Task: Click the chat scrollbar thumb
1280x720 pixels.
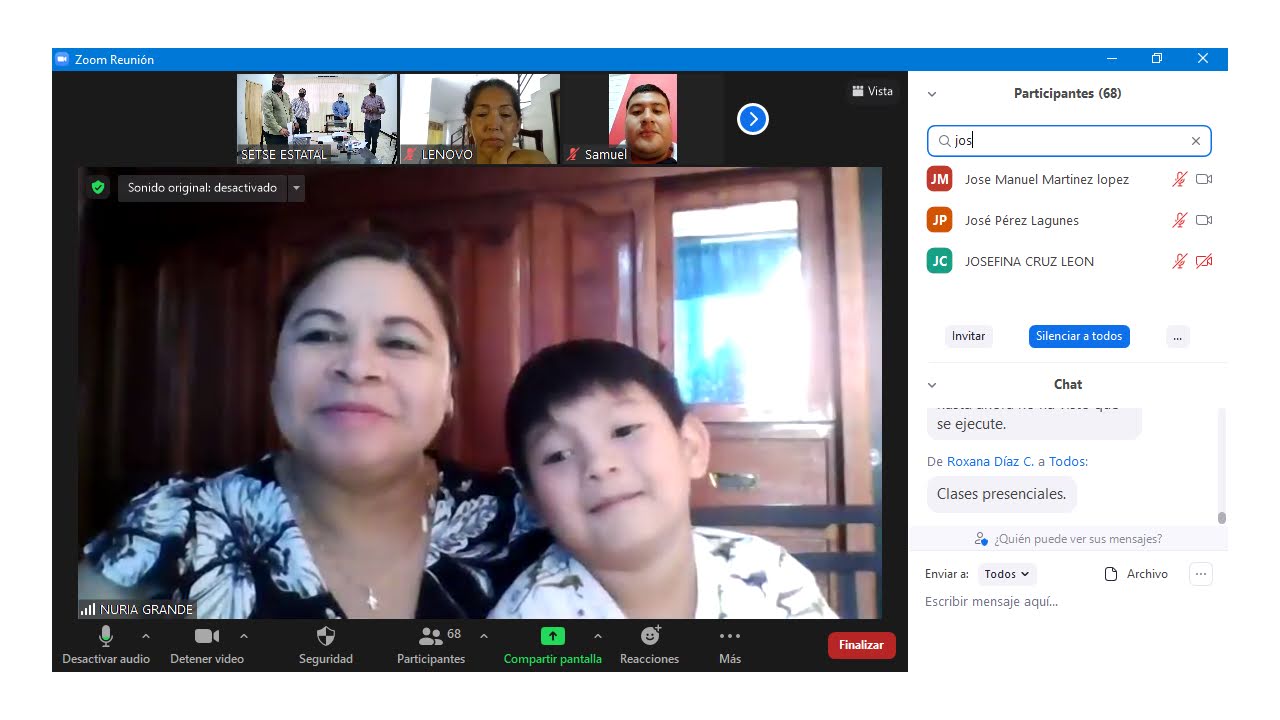Action: coord(1221,517)
